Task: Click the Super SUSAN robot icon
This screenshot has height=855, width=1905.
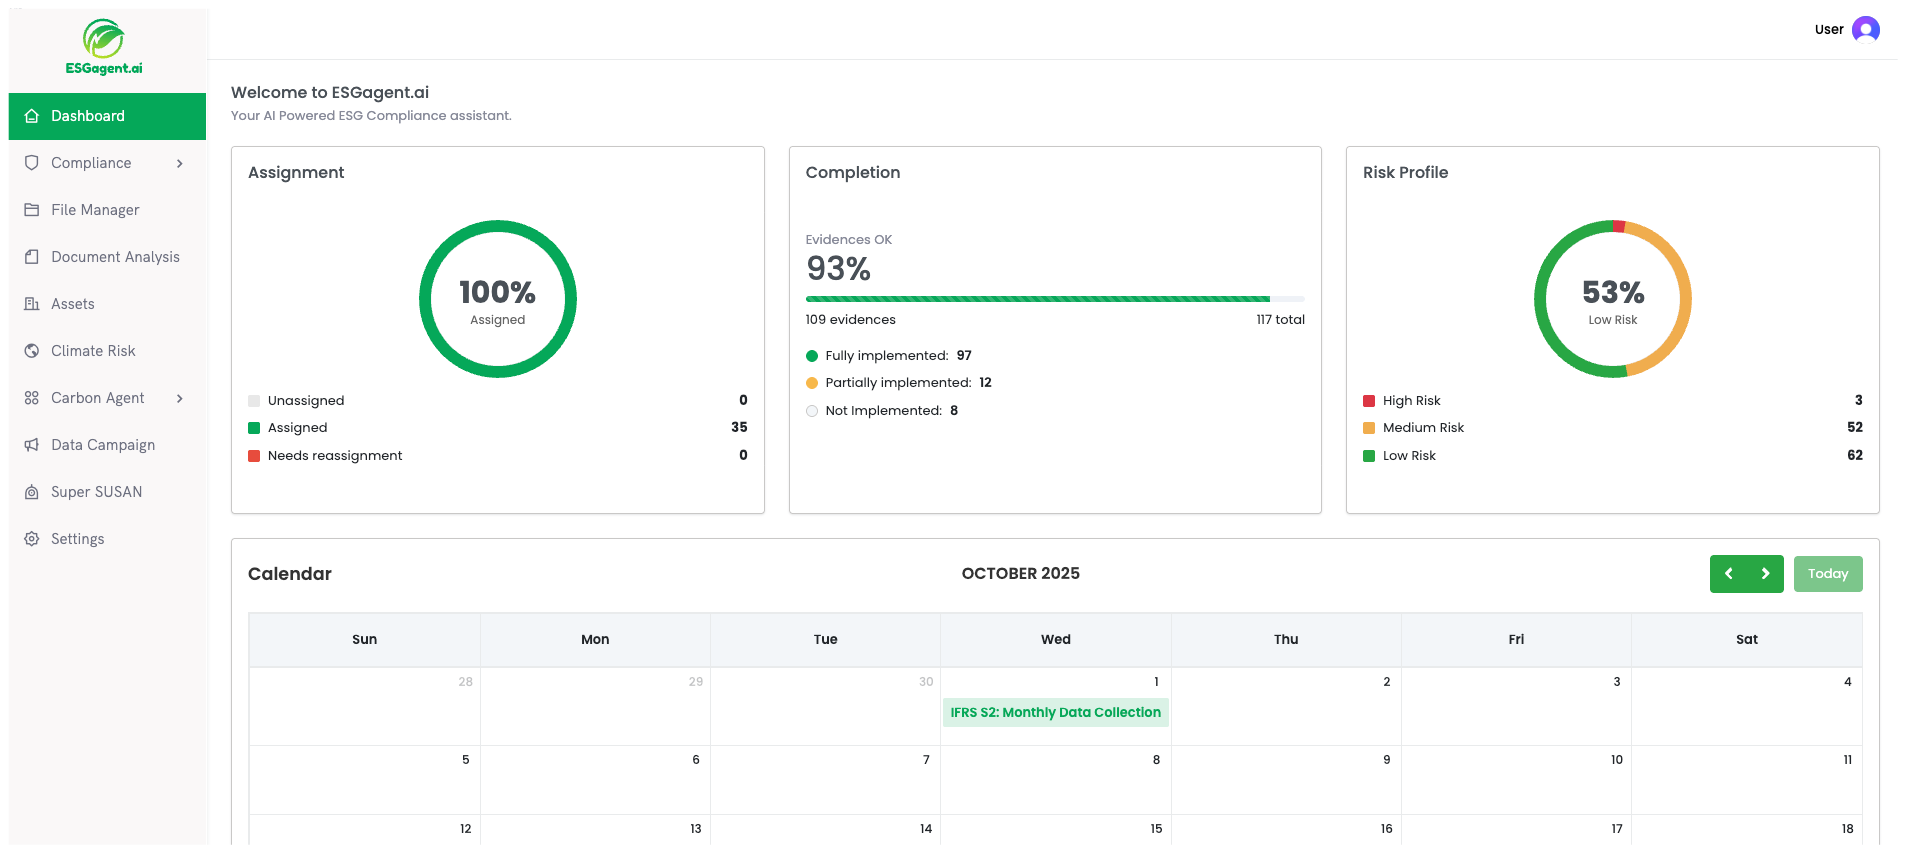Action: tap(32, 492)
